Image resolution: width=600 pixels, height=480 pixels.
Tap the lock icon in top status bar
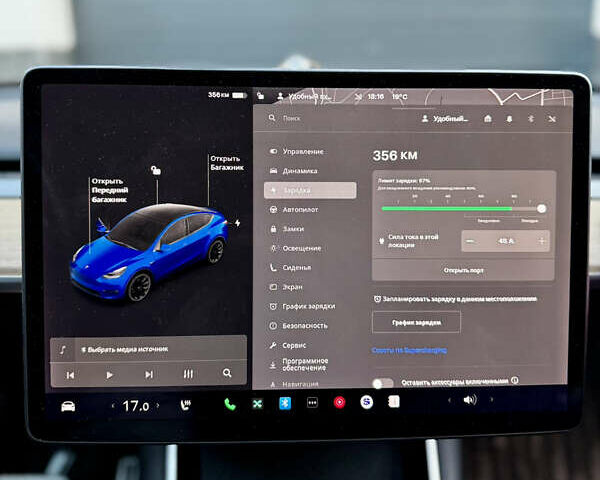click(261, 95)
